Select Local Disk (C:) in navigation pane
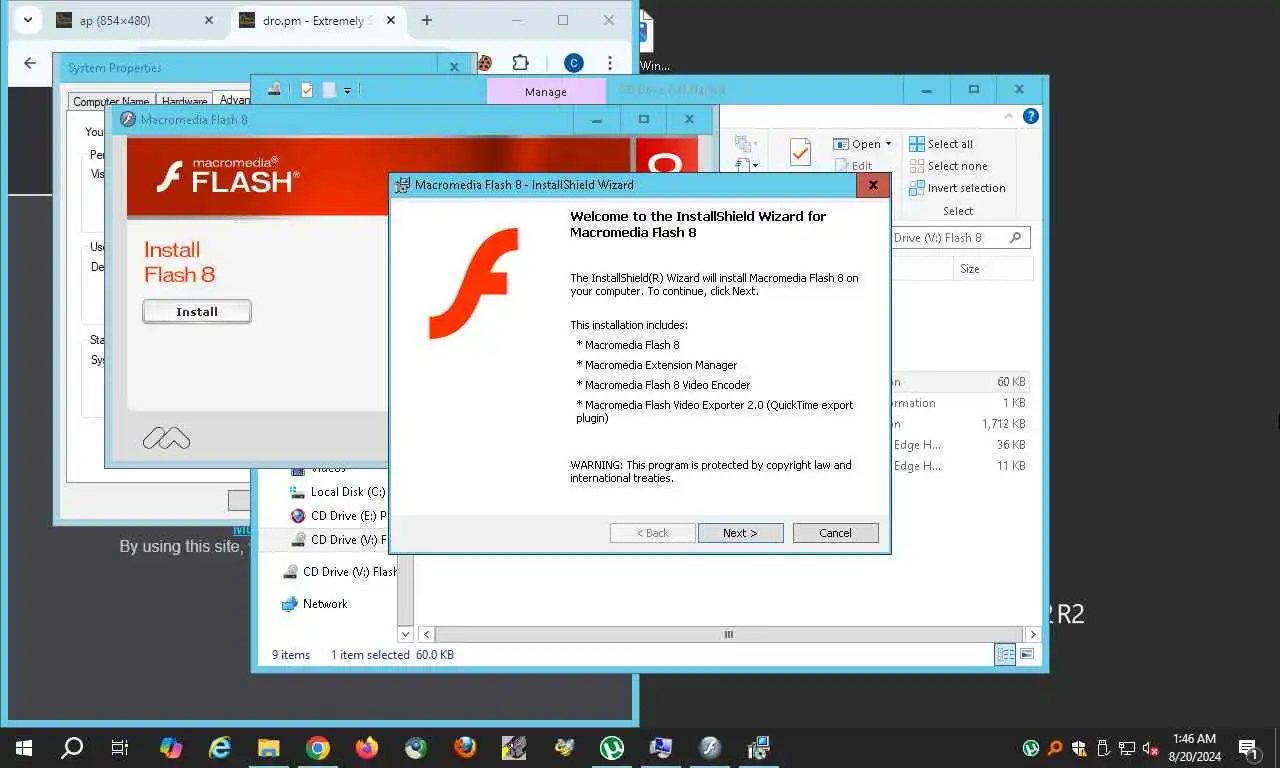This screenshot has width=1280, height=768. (337, 492)
